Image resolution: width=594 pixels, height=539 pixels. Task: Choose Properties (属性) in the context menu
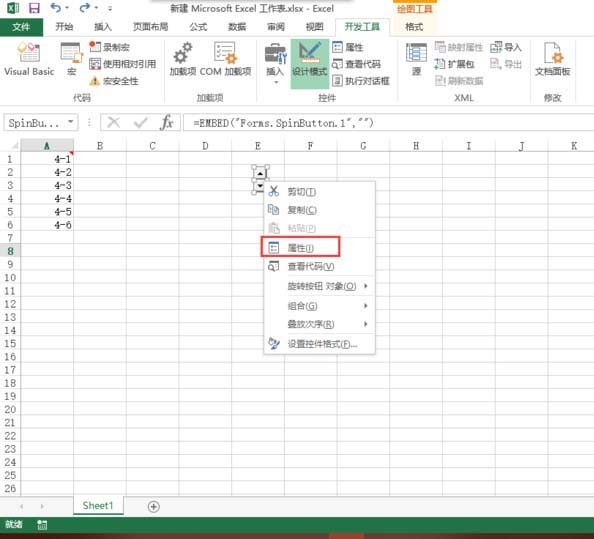click(319, 248)
